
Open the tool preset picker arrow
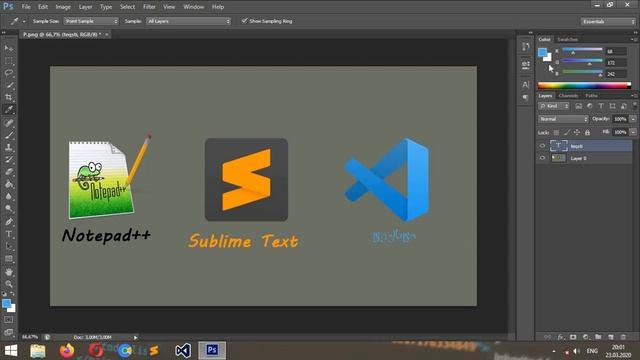(x=24, y=21)
